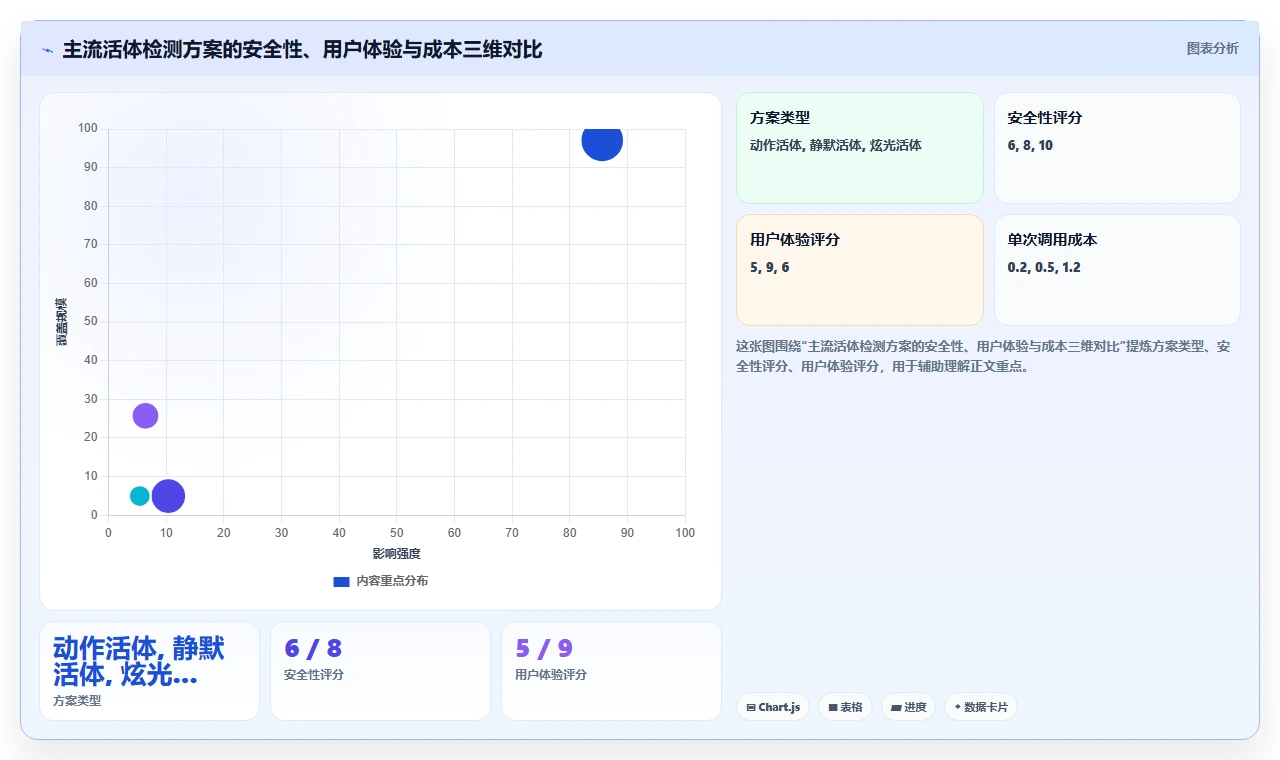
Task: Click the 5 / 9 stat value
Action: click(544, 649)
